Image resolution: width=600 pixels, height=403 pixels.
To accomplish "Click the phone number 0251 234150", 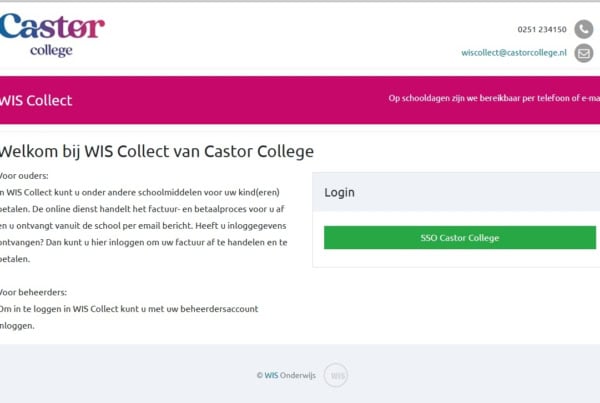I will pos(542,29).
